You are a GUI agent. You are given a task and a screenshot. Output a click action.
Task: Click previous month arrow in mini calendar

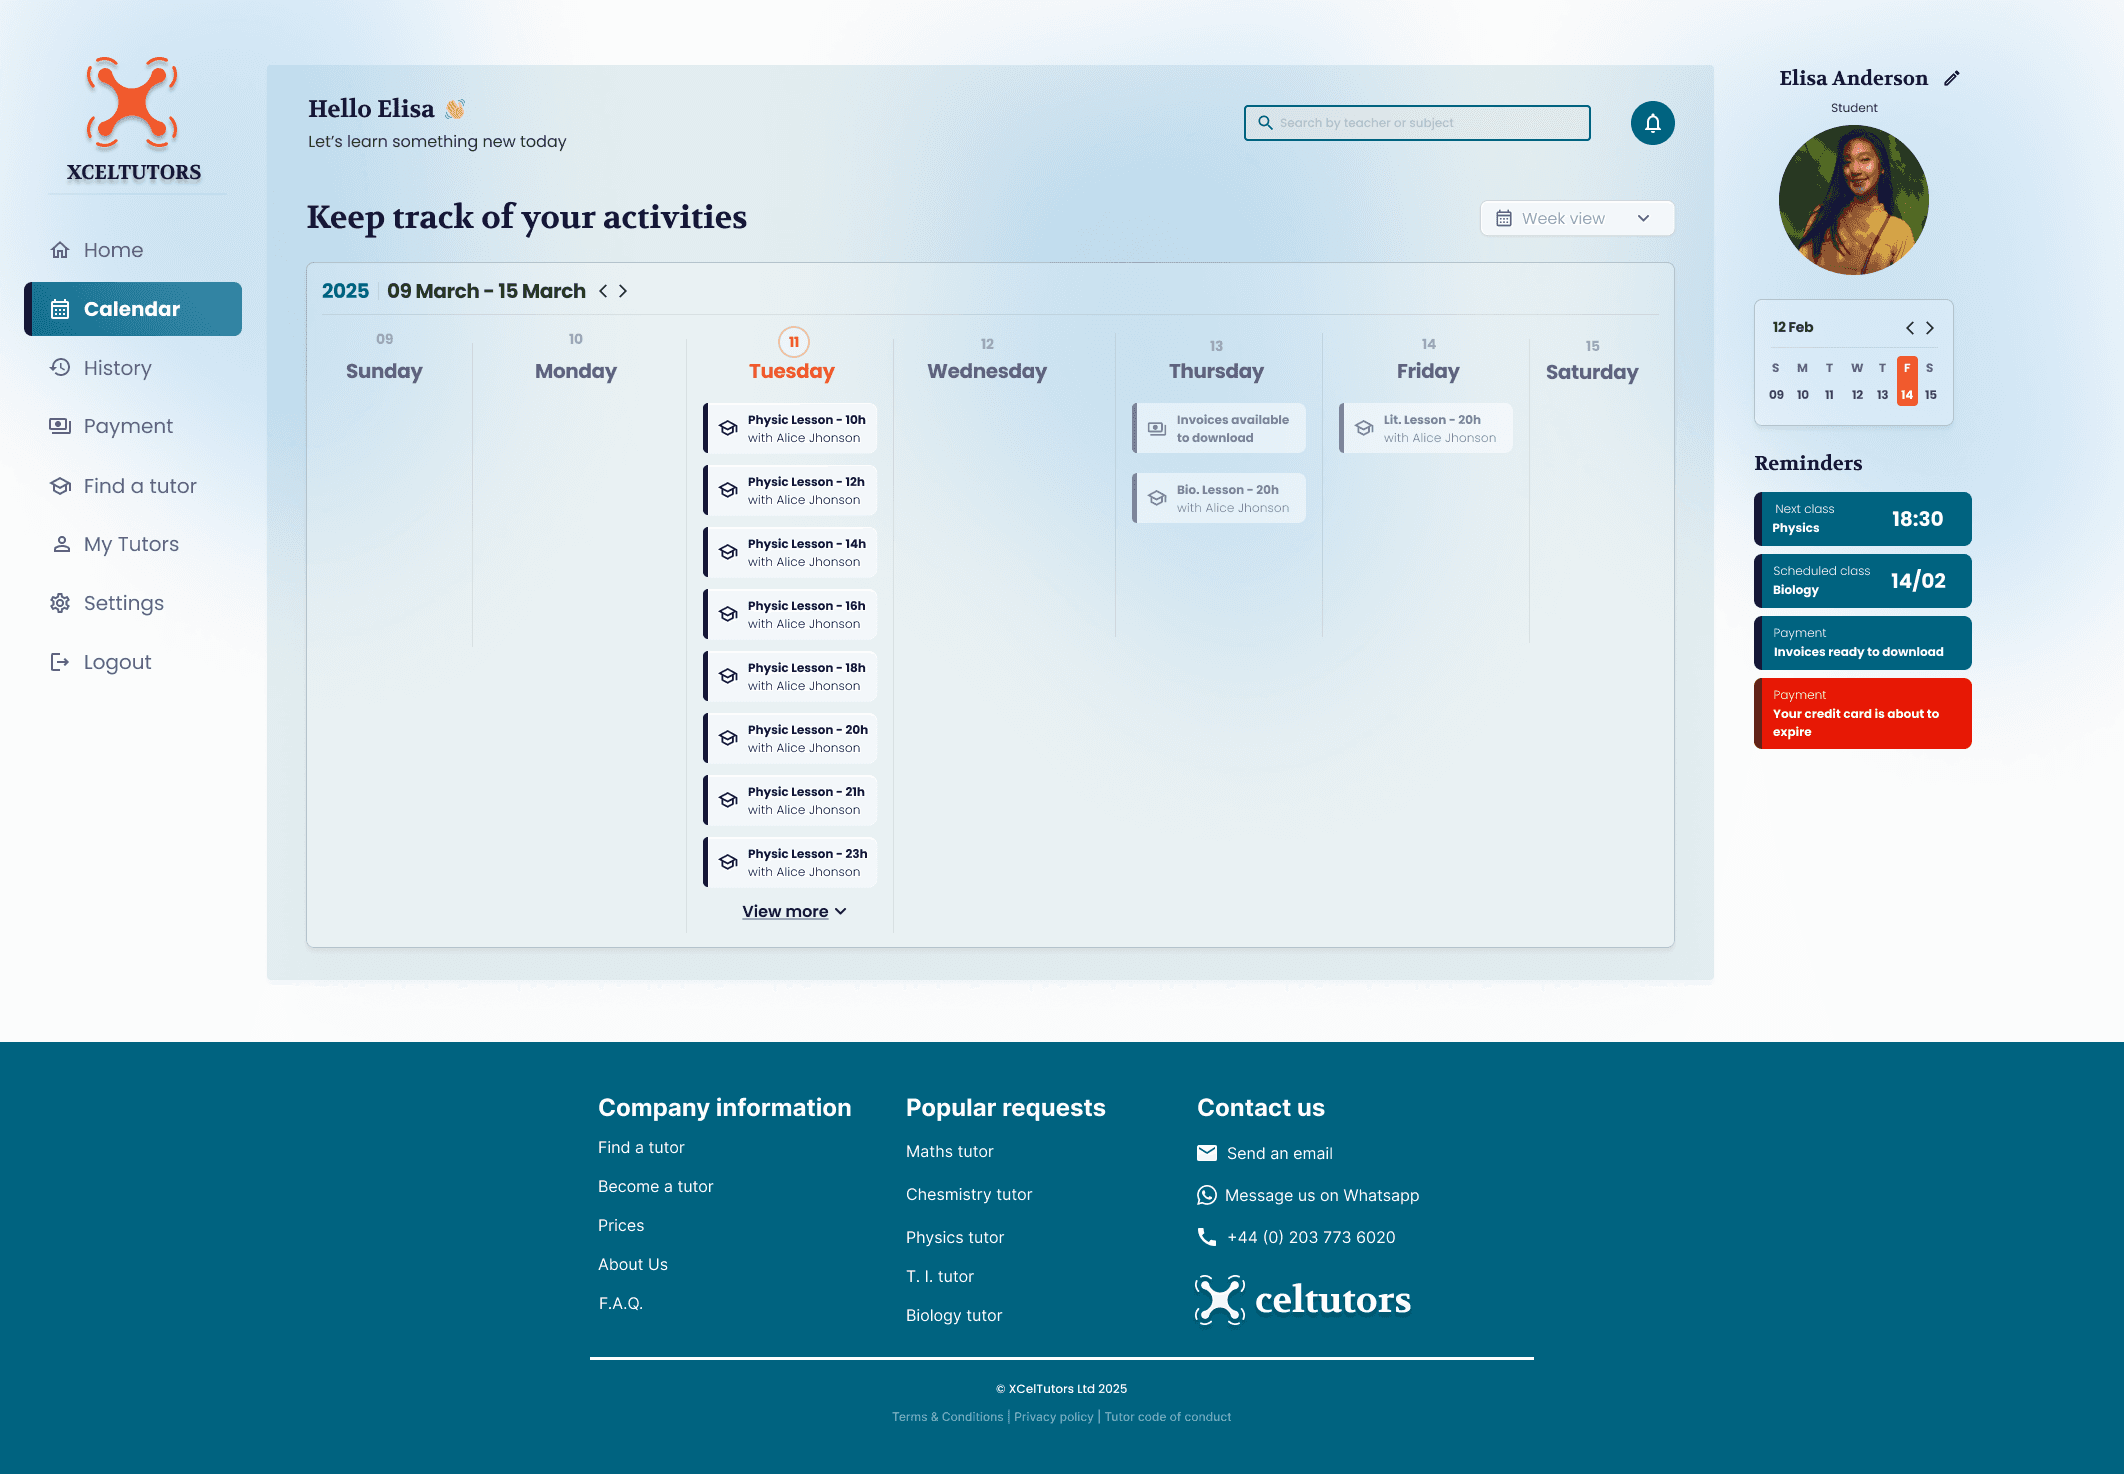1909,328
